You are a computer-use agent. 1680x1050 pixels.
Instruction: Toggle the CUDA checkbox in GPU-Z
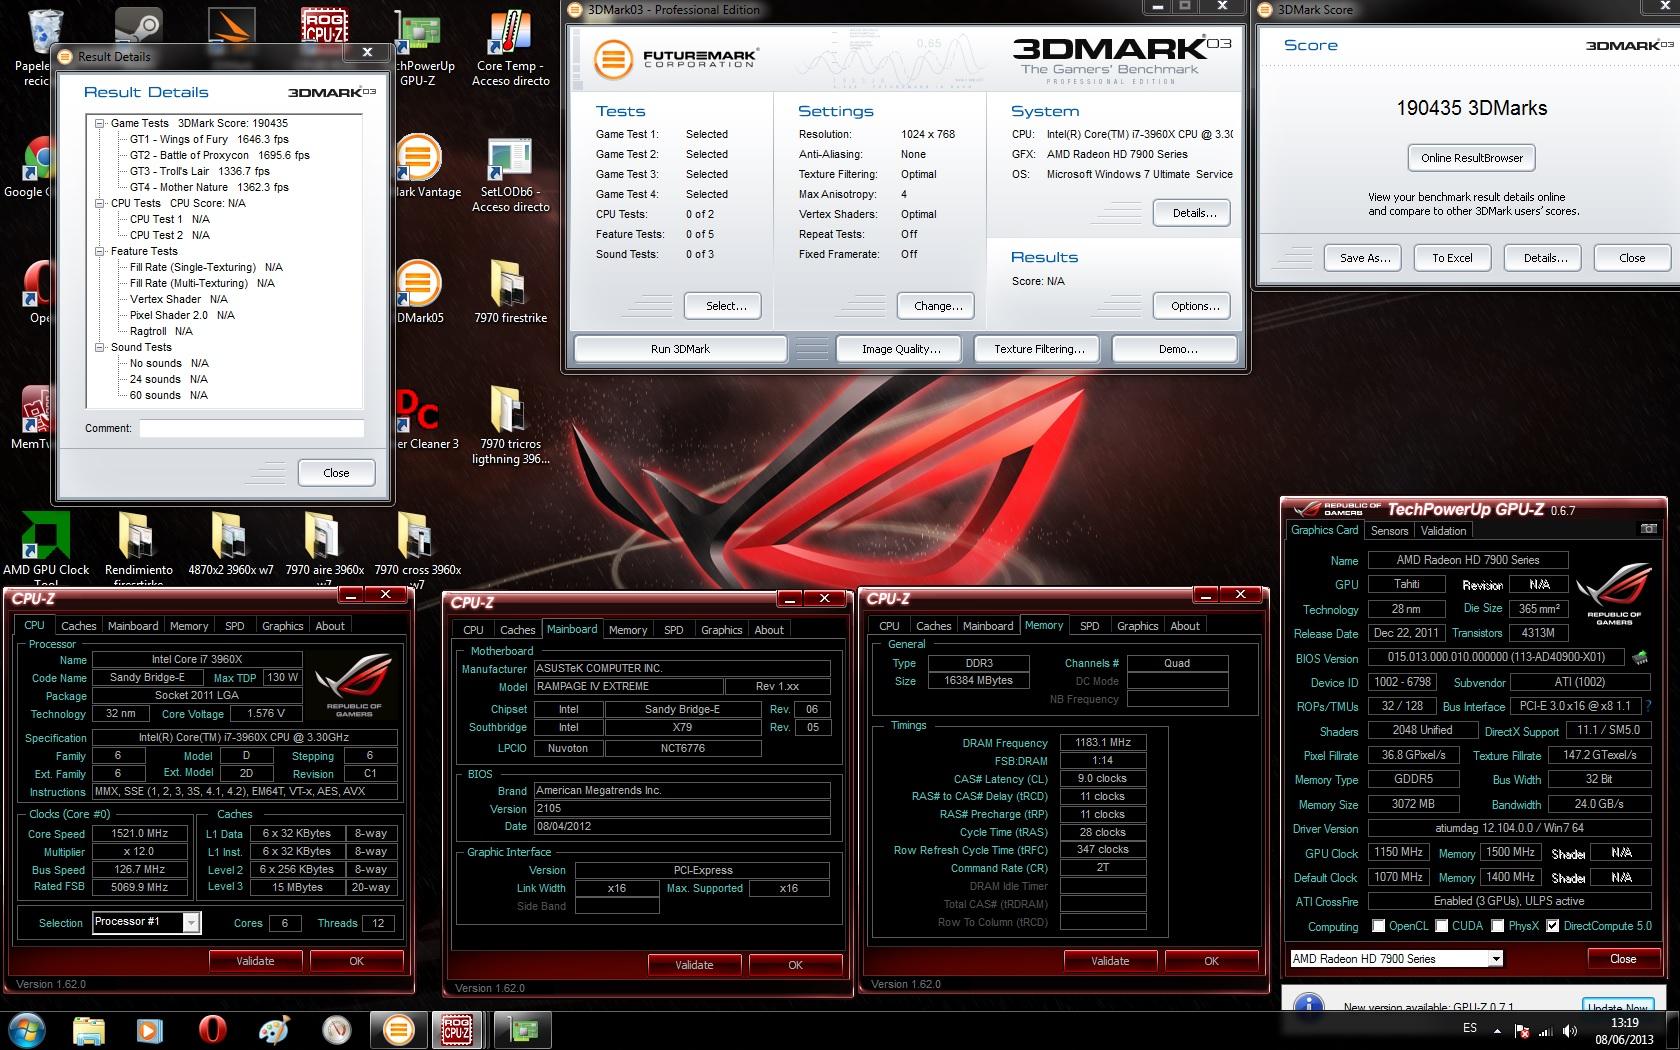[1442, 926]
